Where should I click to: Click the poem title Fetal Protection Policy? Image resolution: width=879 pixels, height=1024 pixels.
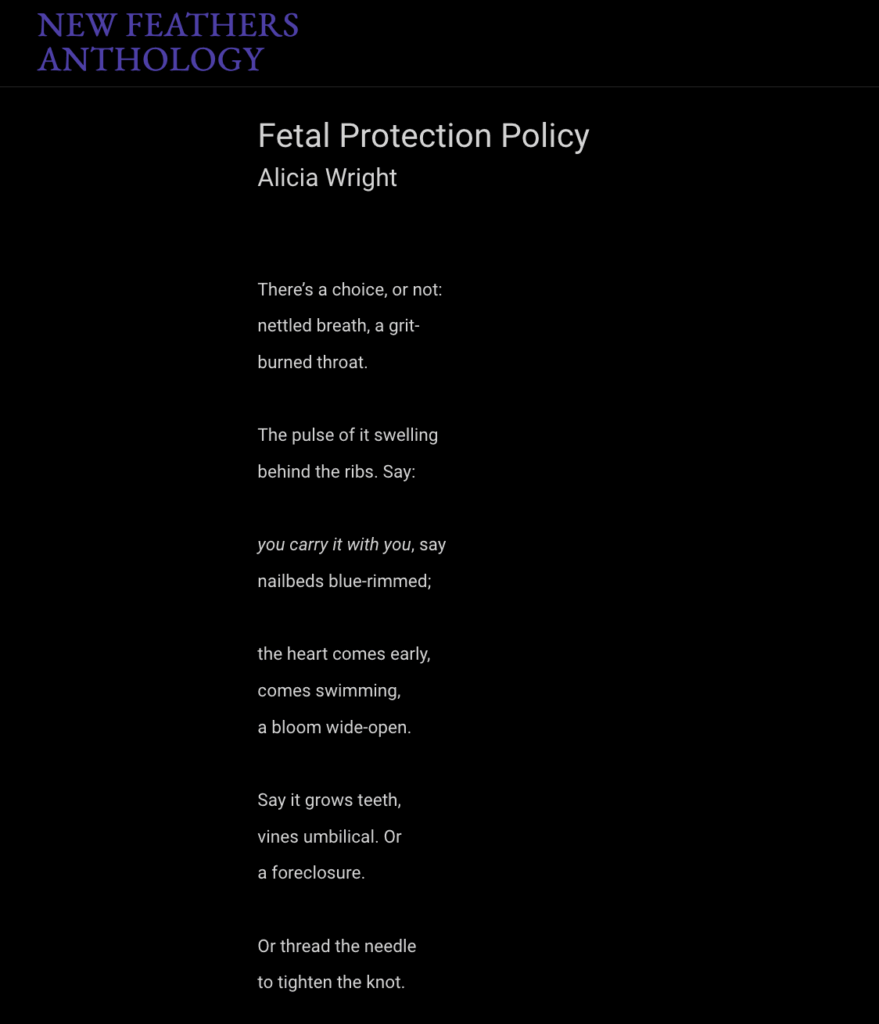pyautogui.click(x=423, y=136)
